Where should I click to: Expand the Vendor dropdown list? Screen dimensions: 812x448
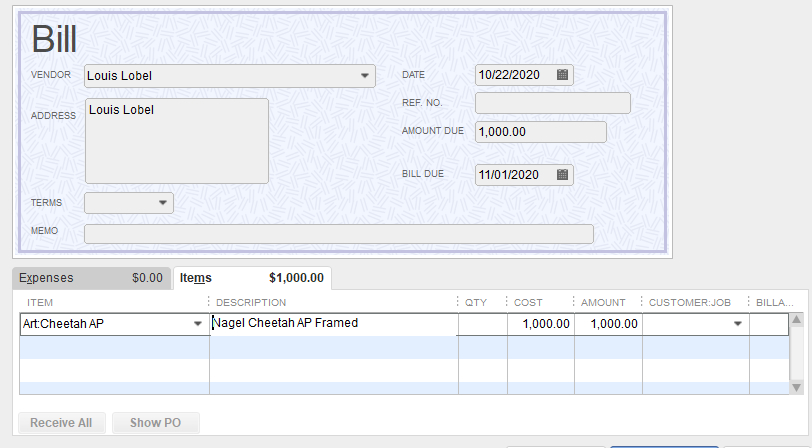[x=364, y=76]
